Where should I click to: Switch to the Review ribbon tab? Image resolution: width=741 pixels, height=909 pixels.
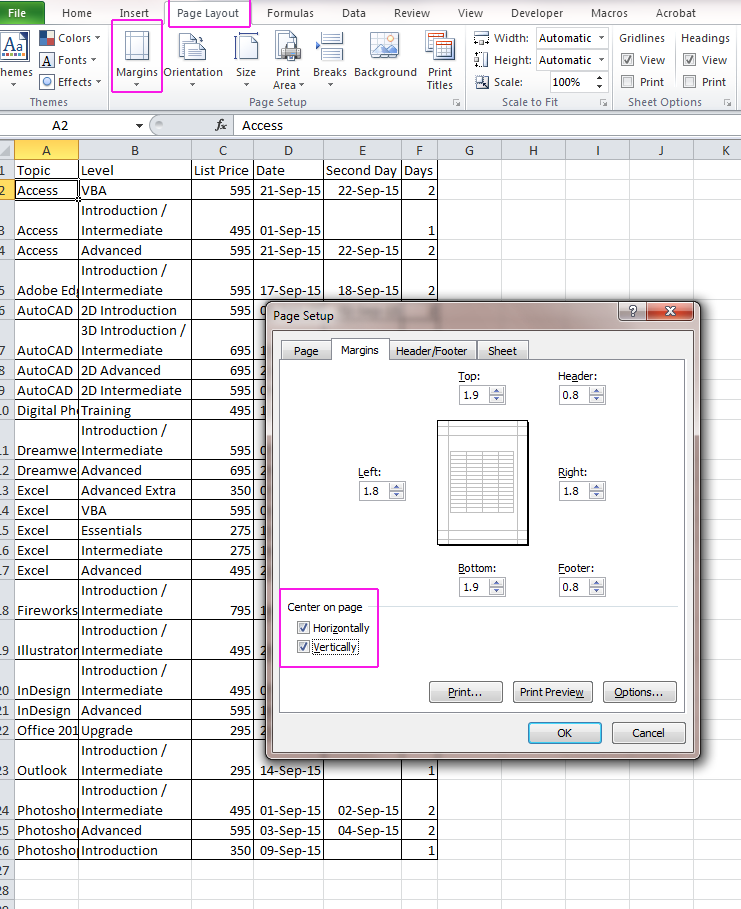click(x=412, y=13)
